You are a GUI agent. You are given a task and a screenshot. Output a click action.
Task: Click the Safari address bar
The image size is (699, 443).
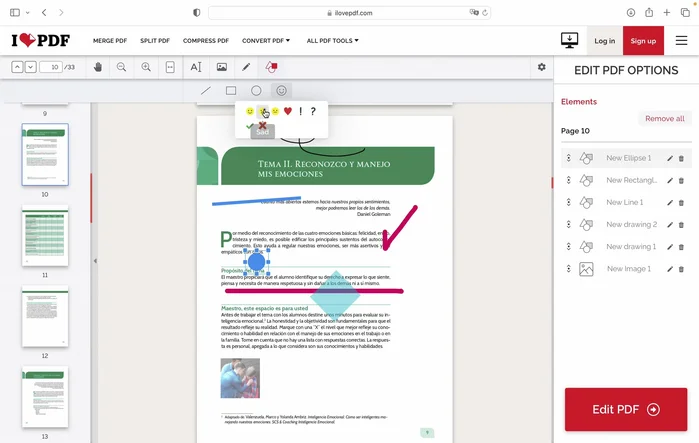click(350, 12)
